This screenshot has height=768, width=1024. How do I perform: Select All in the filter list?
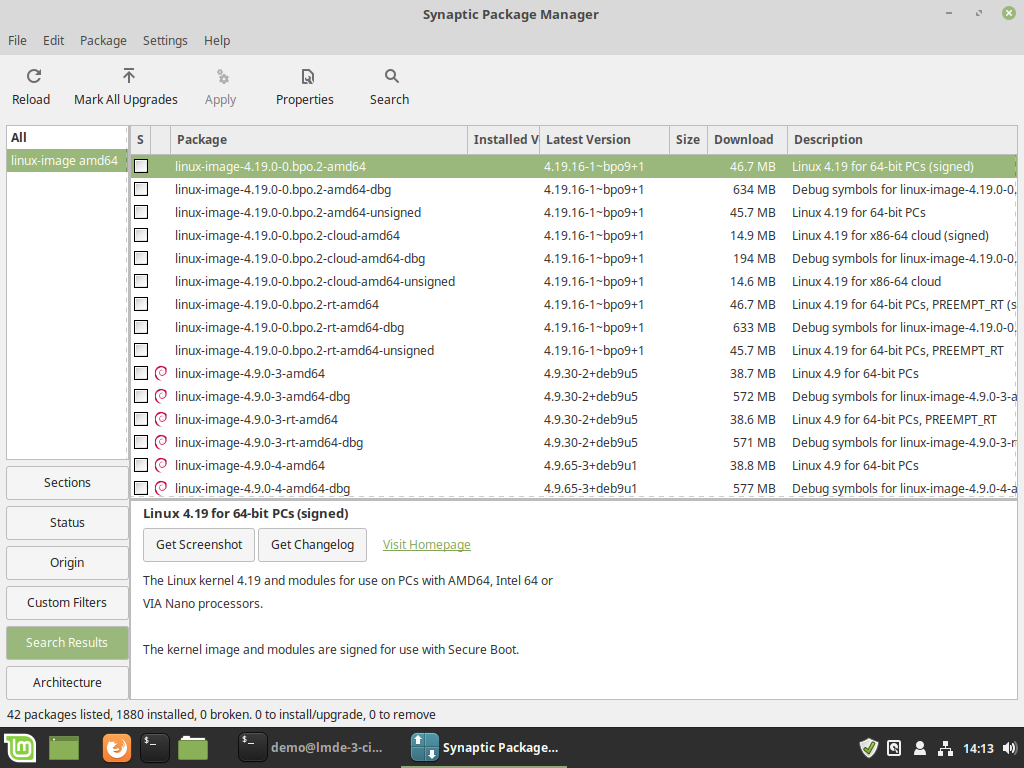click(67, 137)
